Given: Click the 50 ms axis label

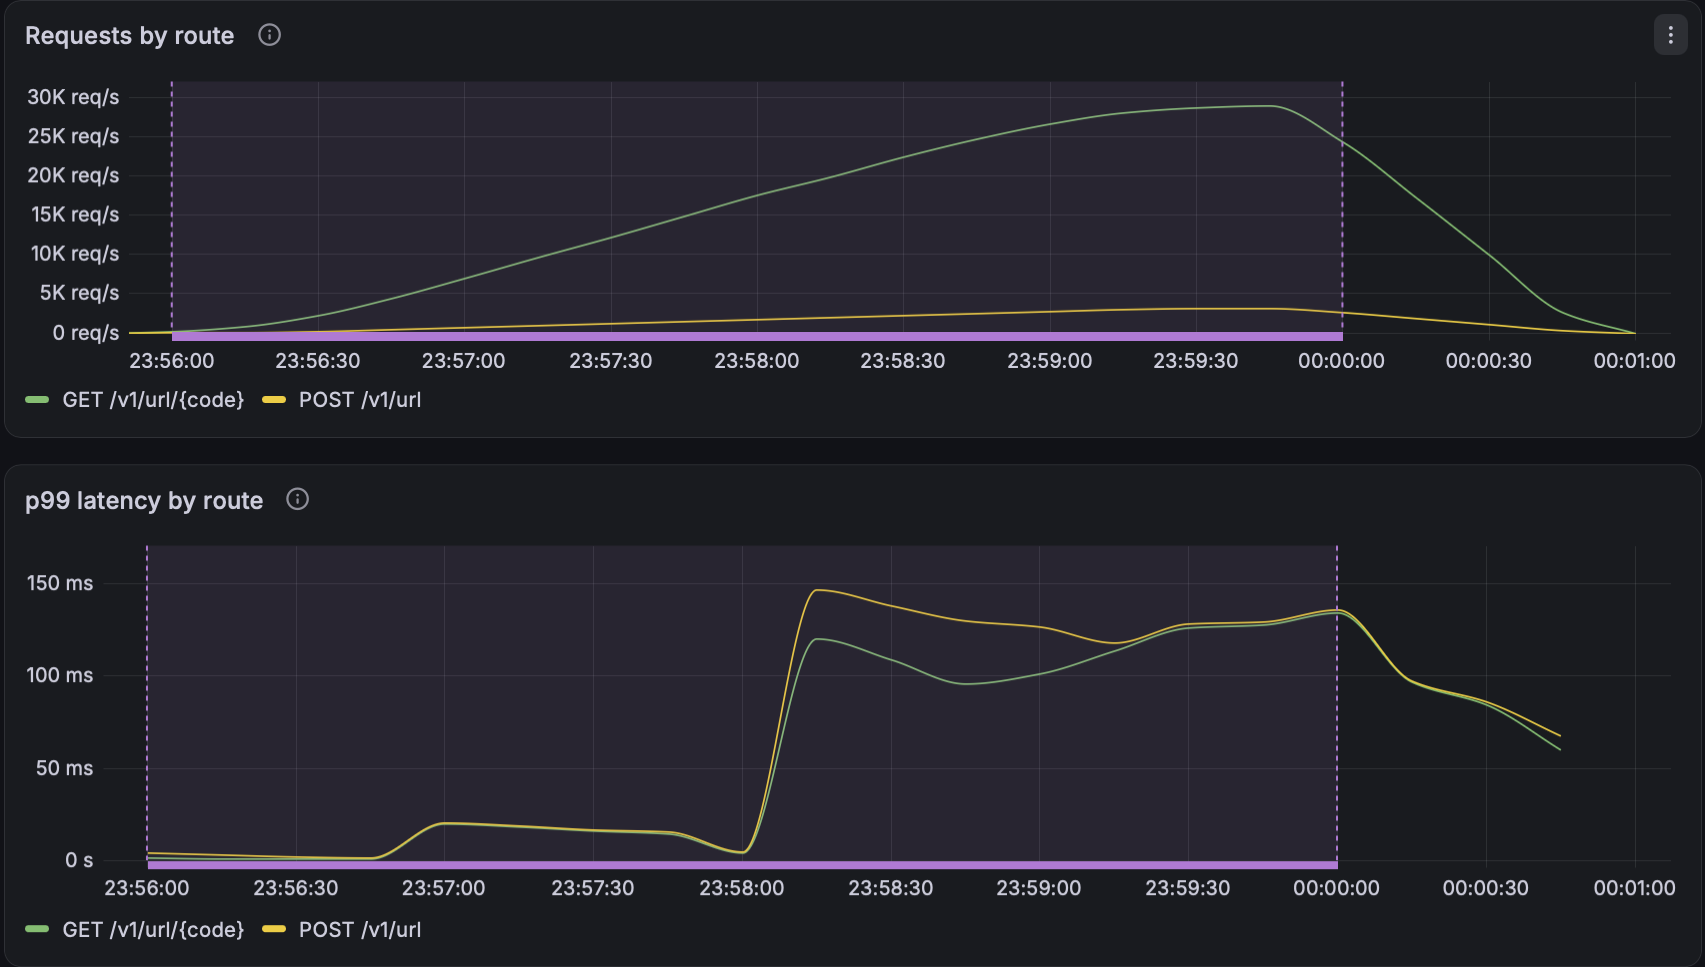Looking at the screenshot, I should tap(65, 768).
